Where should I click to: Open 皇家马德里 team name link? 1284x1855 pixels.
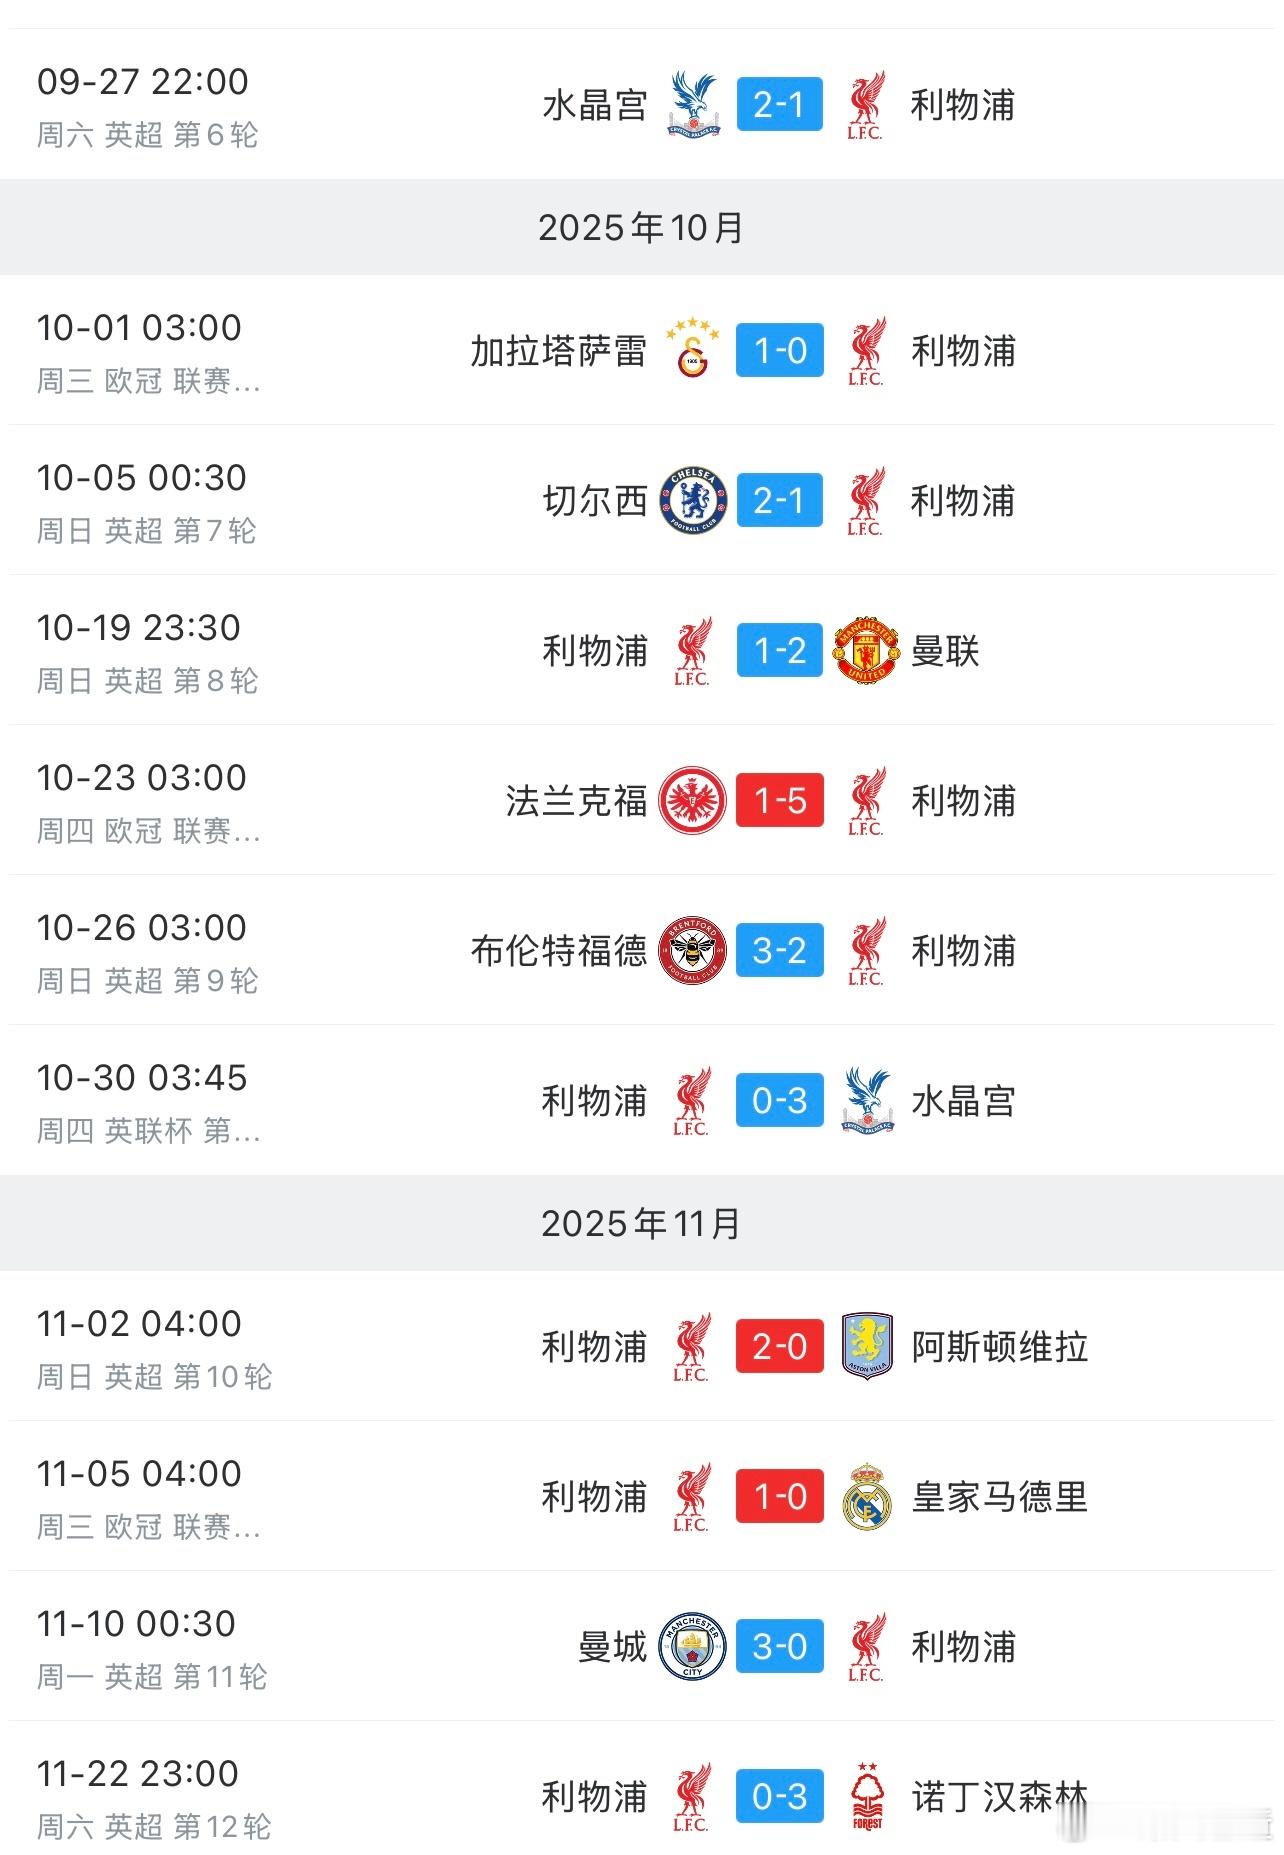pyautogui.click(x=999, y=1497)
